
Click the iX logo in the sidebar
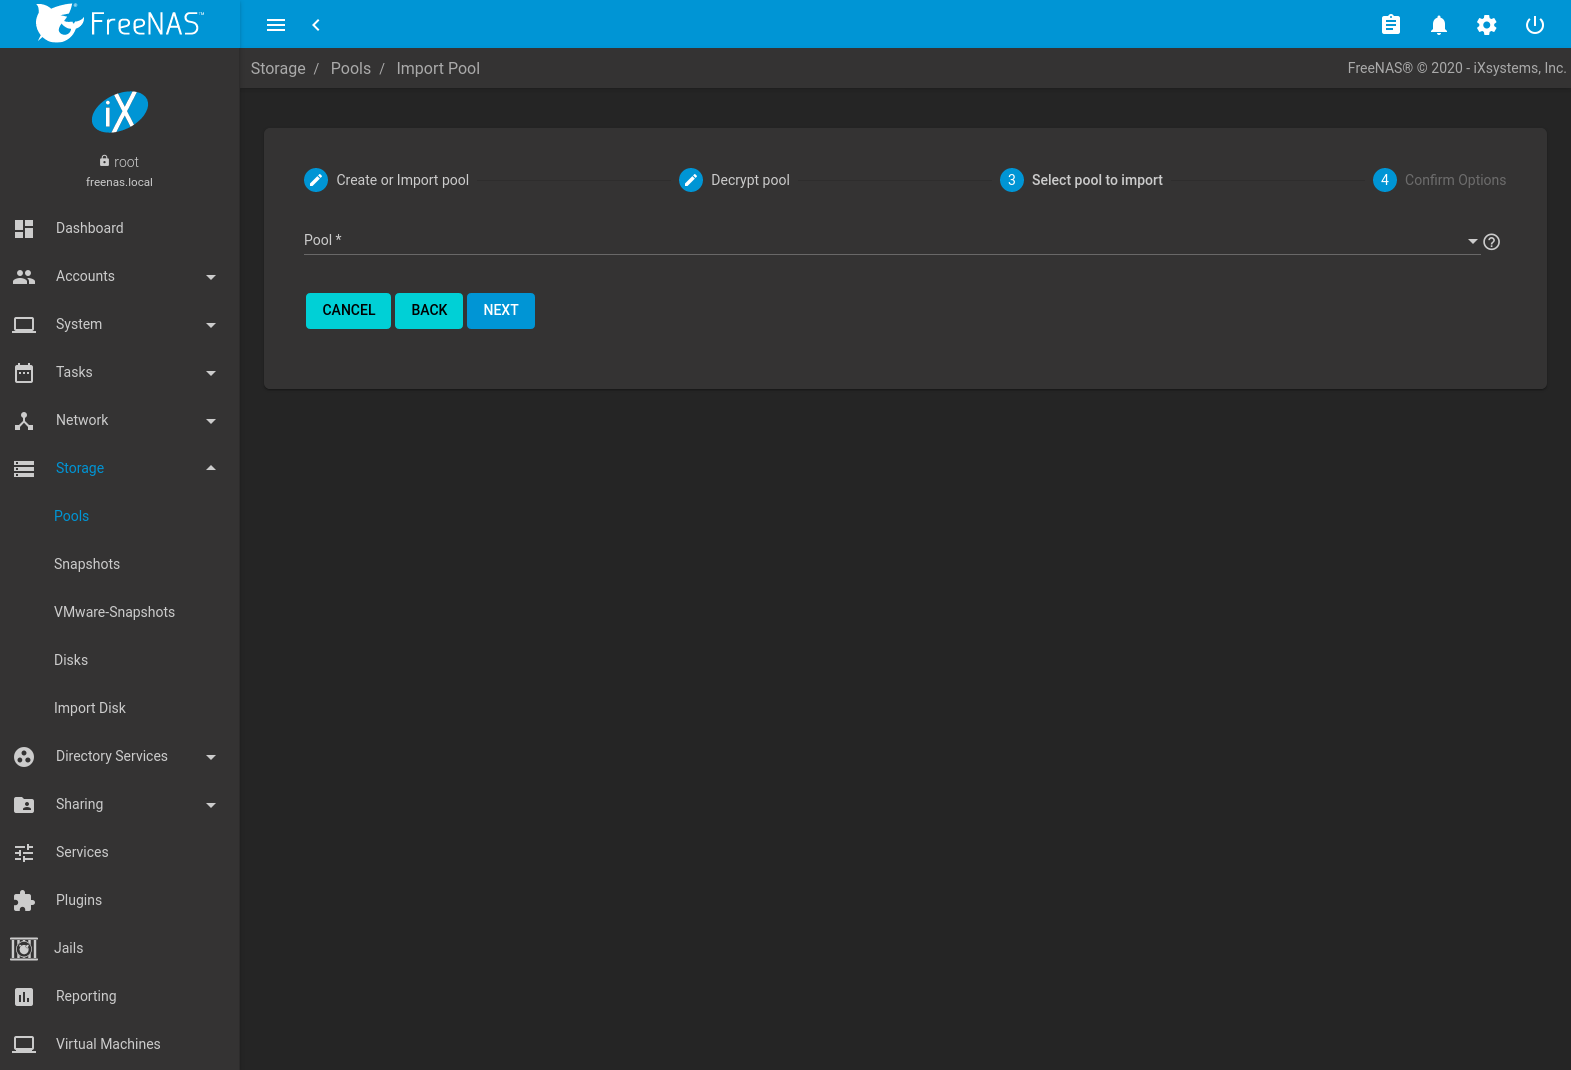[120, 112]
